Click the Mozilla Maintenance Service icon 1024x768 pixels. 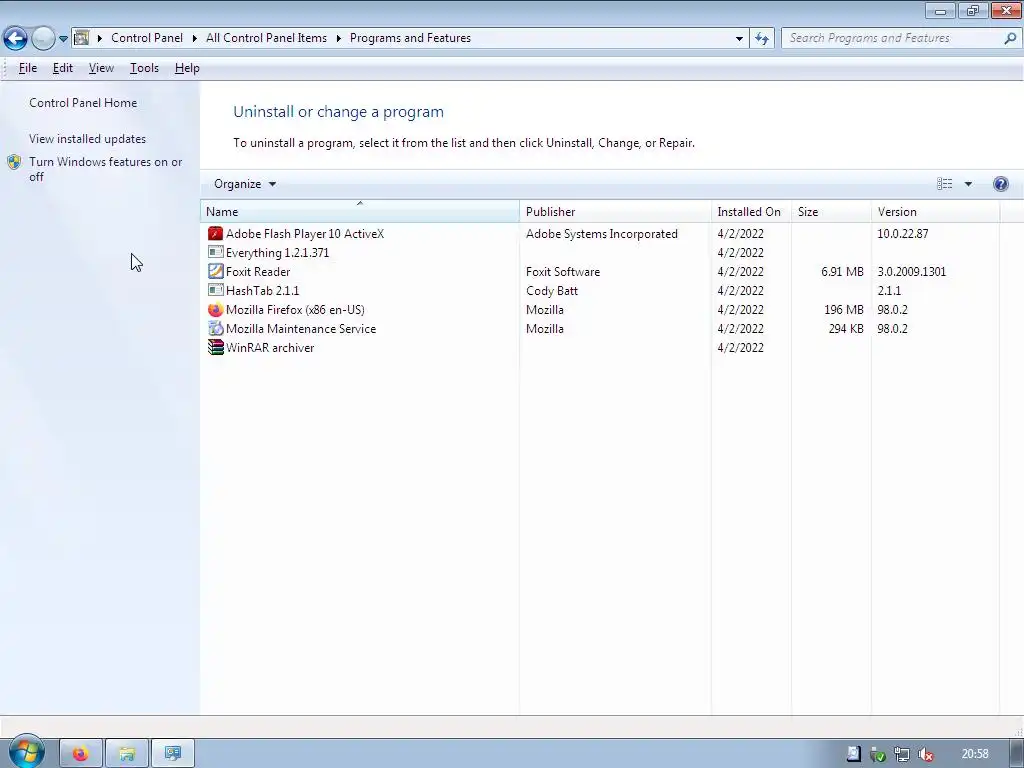[x=215, y=328]
